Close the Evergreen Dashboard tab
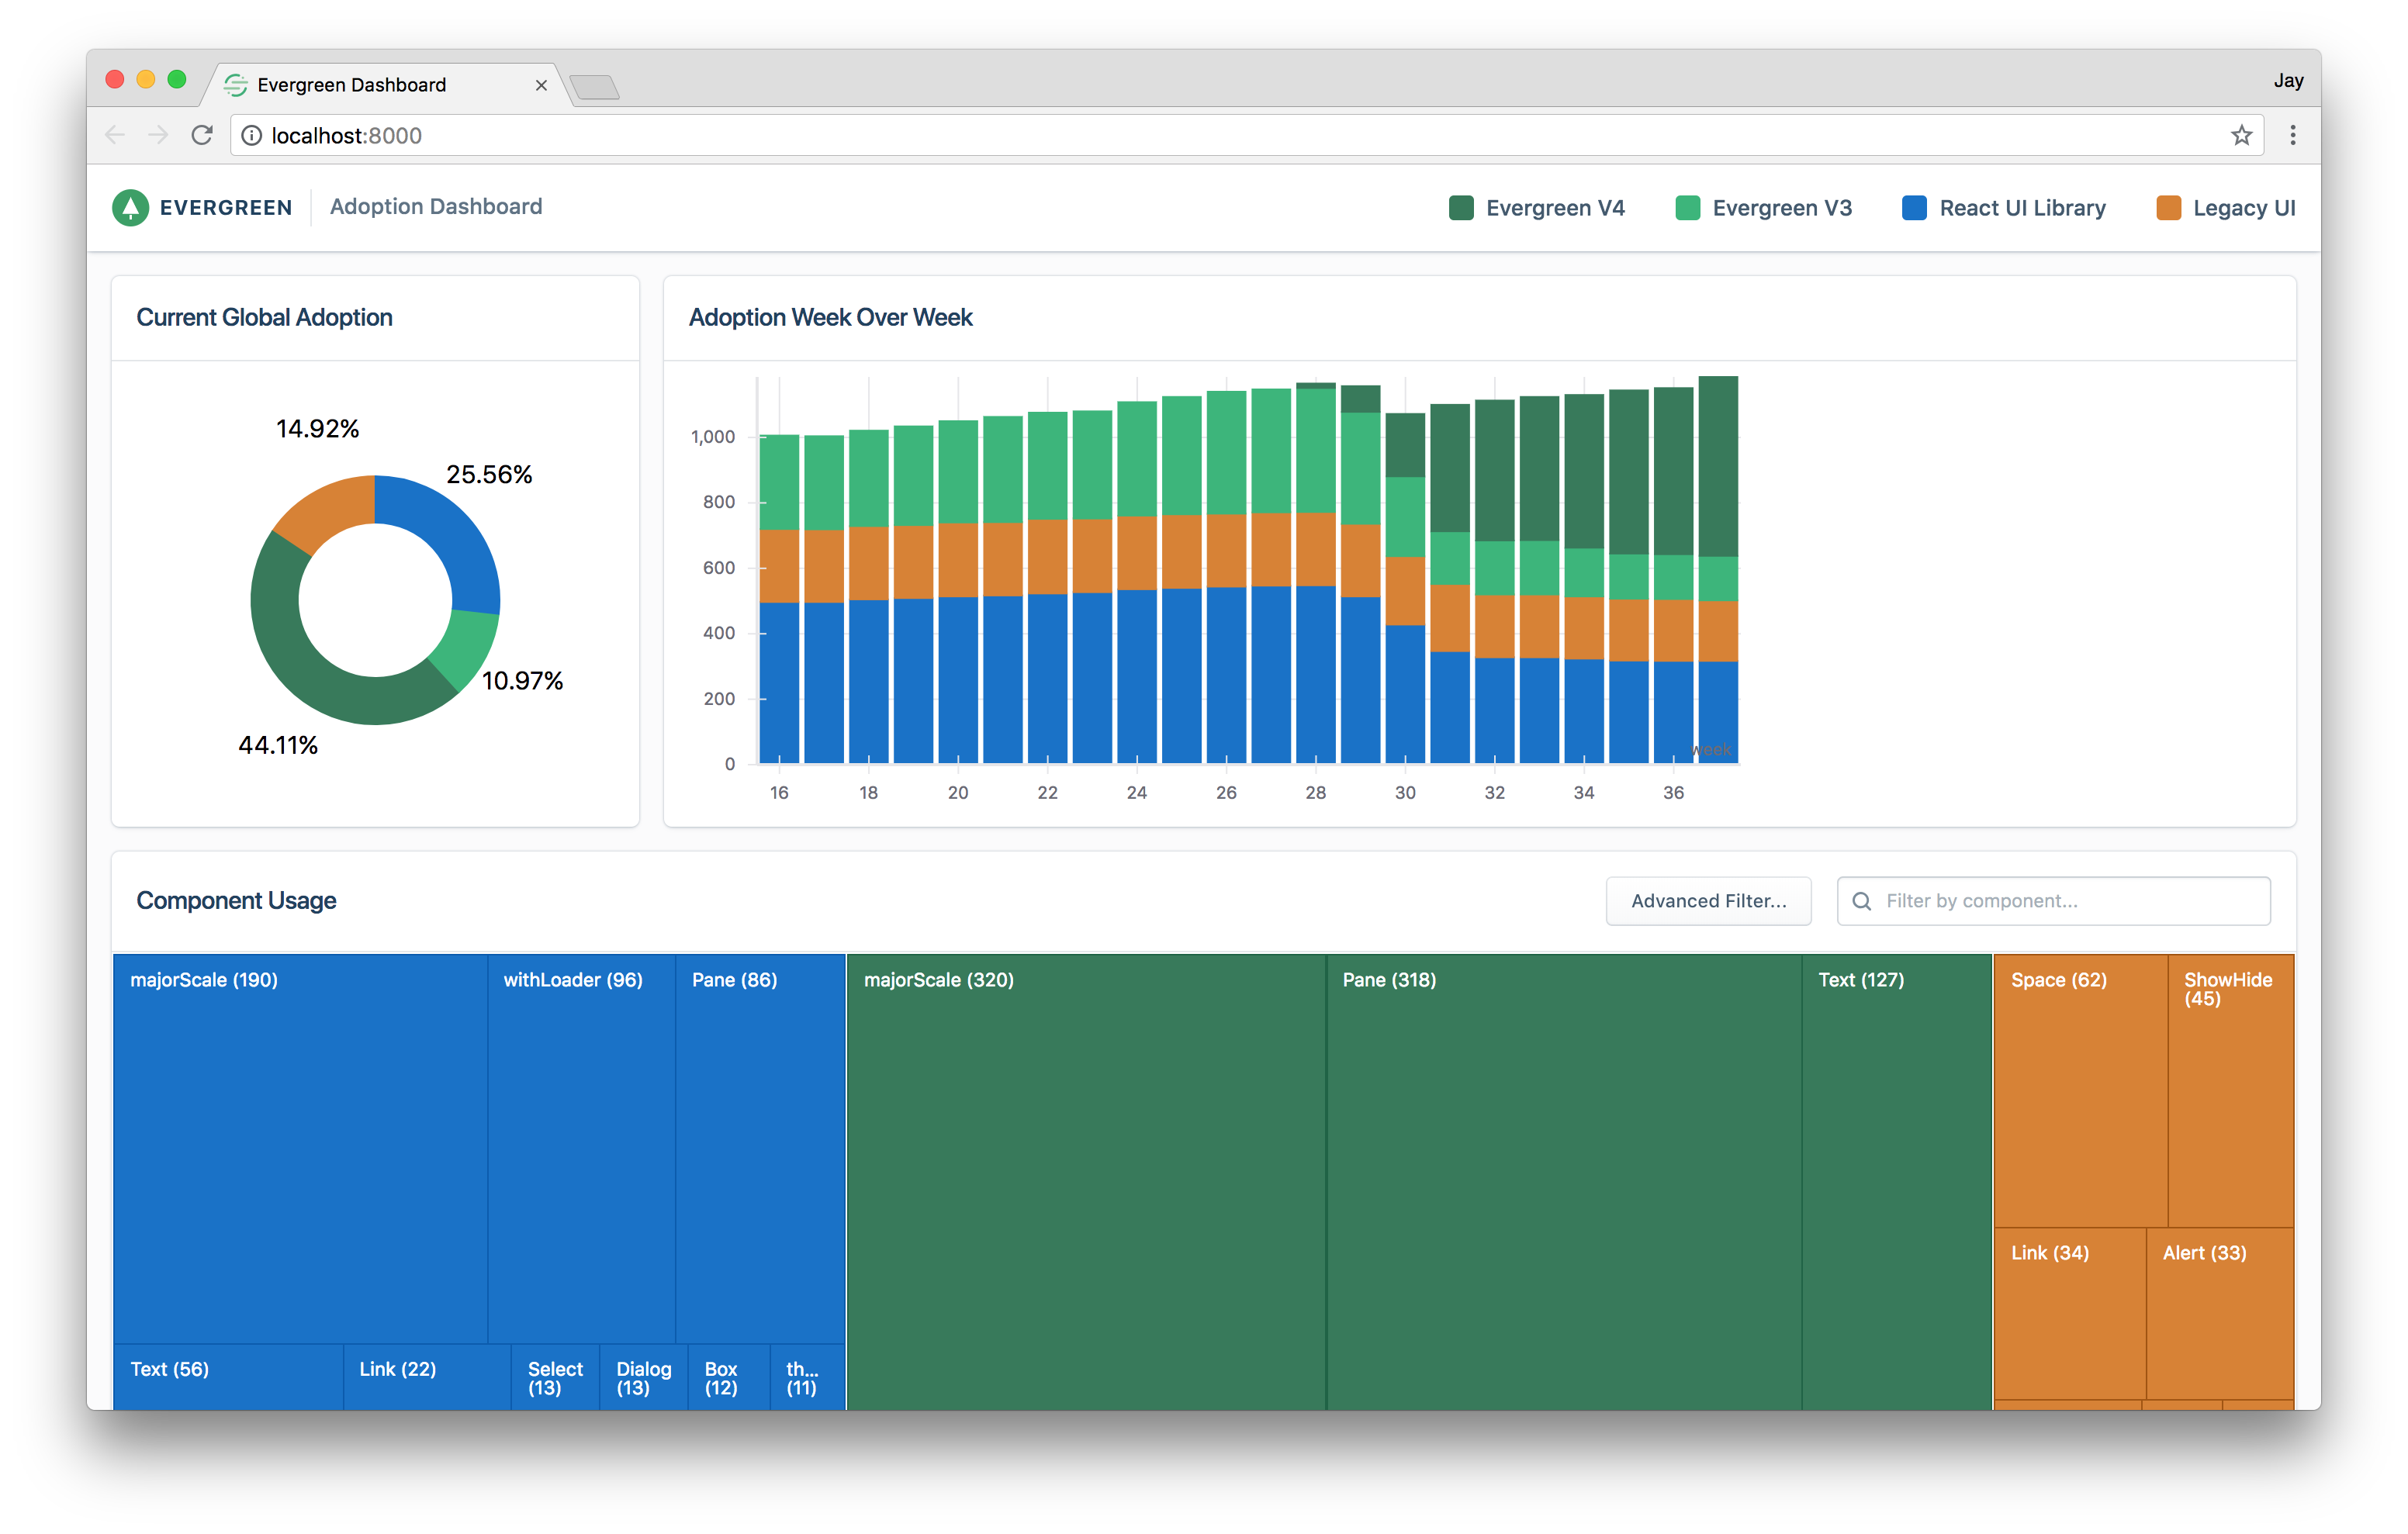This screenshot has height=1534, width=2408. coord(541,85)
